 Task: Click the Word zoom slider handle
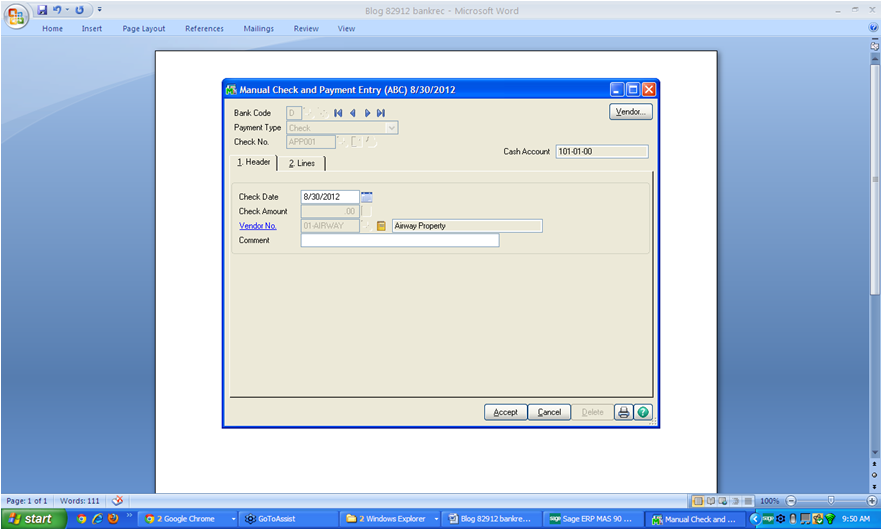click(830, 500)
